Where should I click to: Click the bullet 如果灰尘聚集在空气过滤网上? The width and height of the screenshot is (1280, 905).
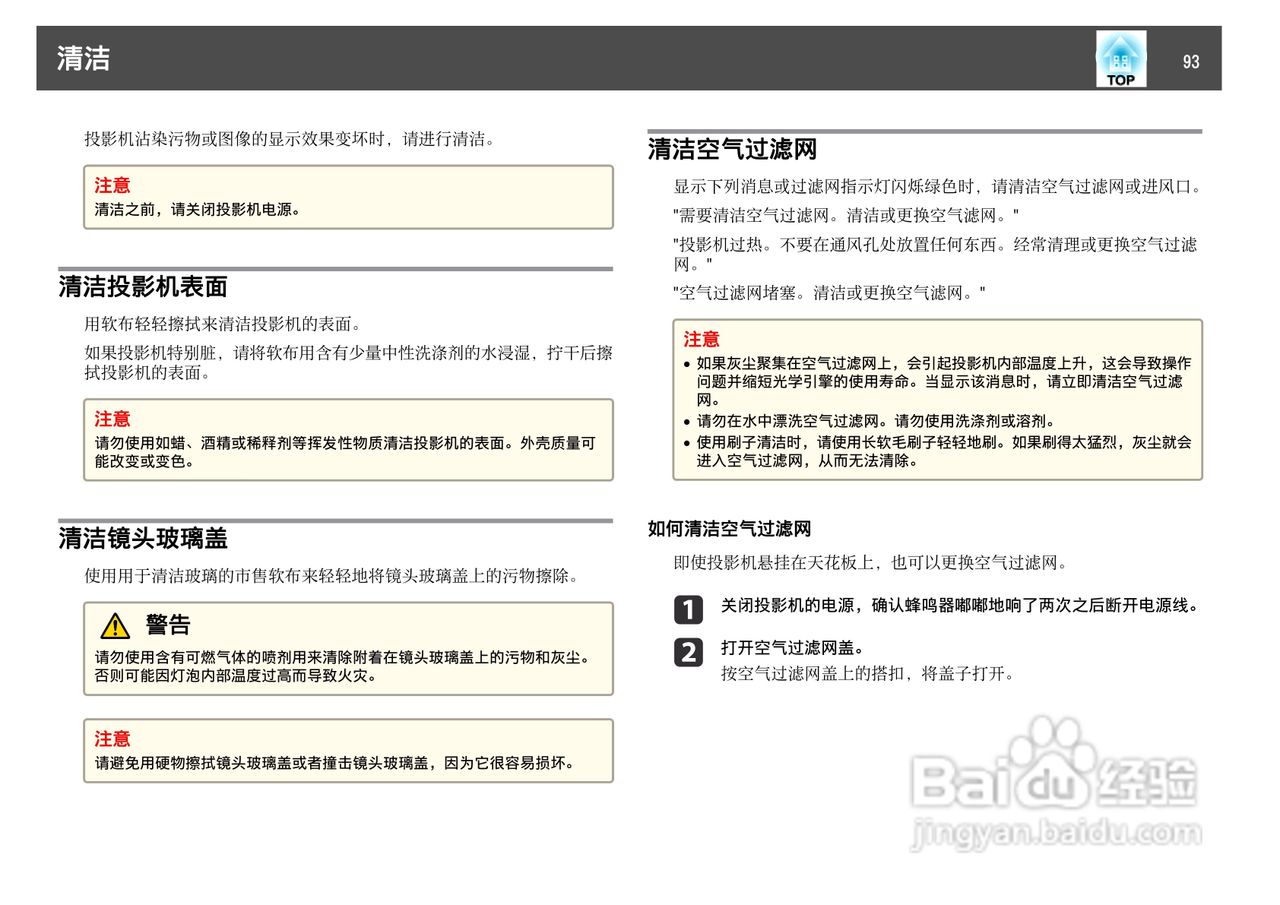pyautogui.click(x=944, y=381)
